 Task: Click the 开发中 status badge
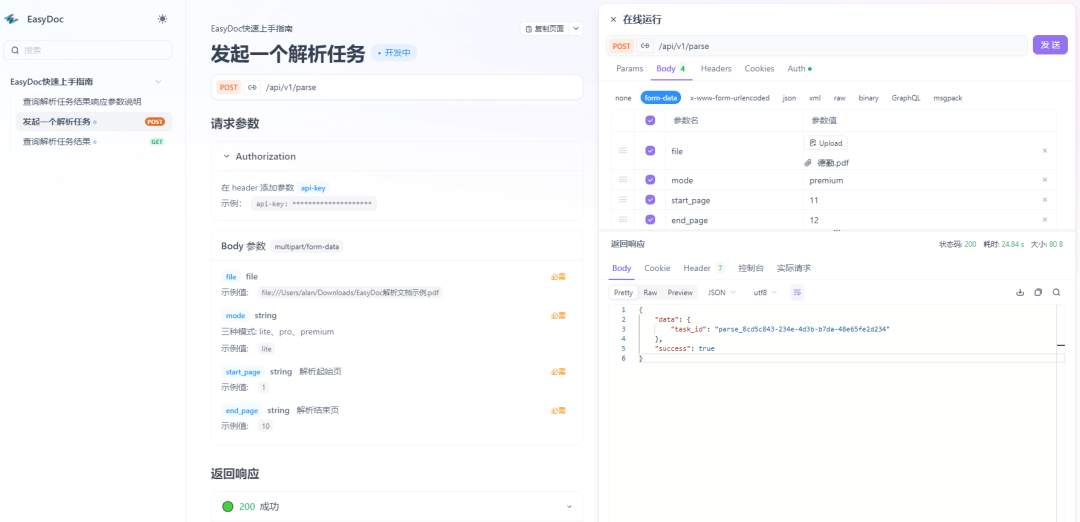click(394, 52)
